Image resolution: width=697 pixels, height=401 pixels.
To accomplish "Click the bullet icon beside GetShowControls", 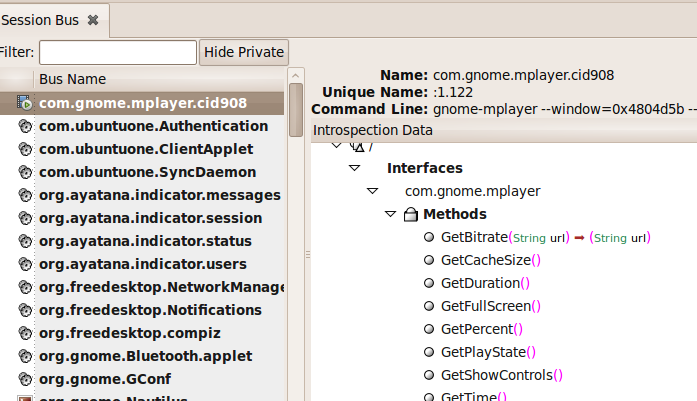I will pyautogui.click(x=429, y=375).
